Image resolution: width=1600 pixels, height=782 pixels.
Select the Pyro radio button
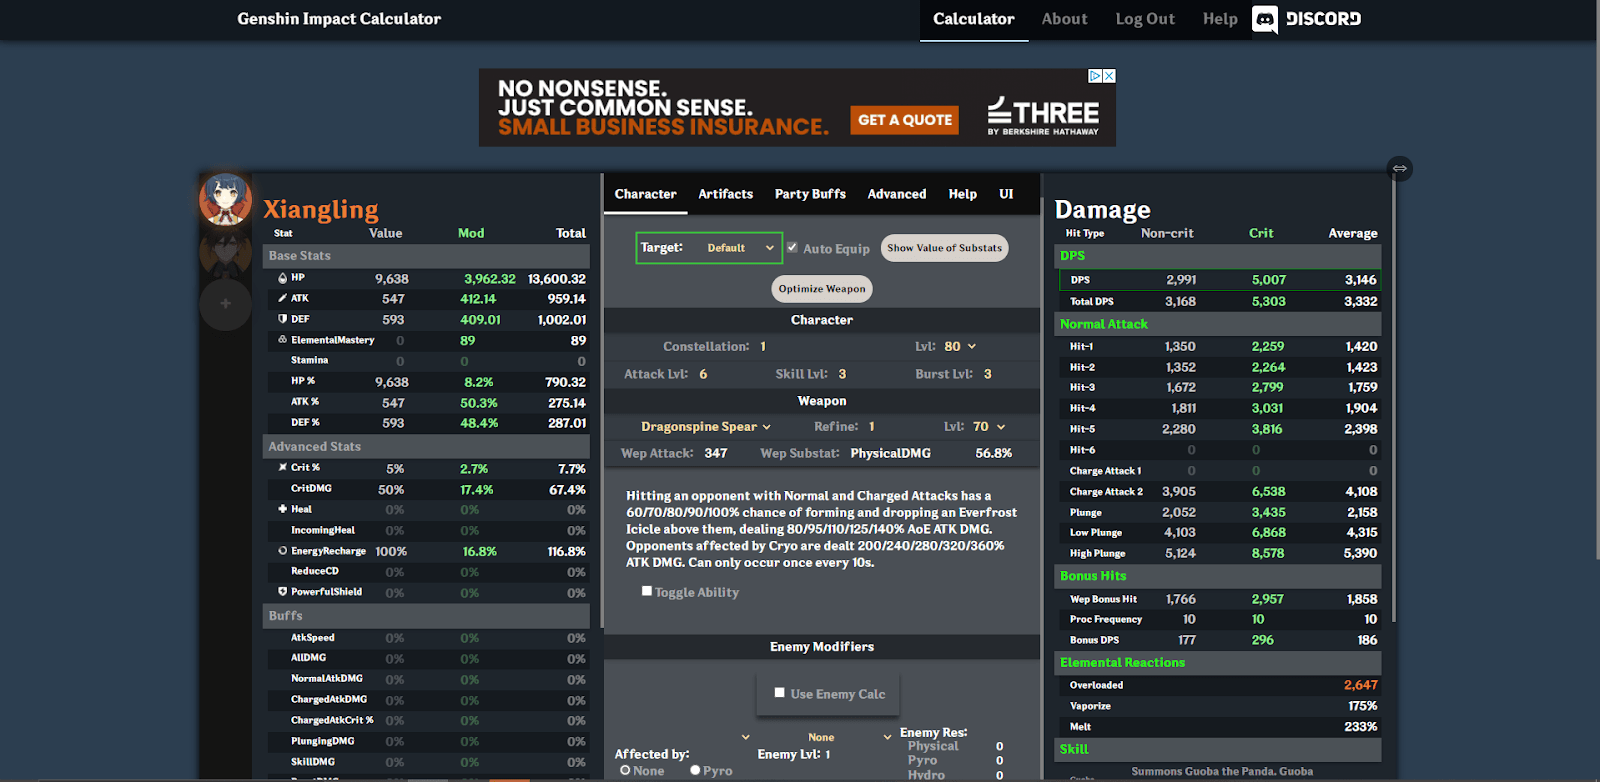coord(695,770)
